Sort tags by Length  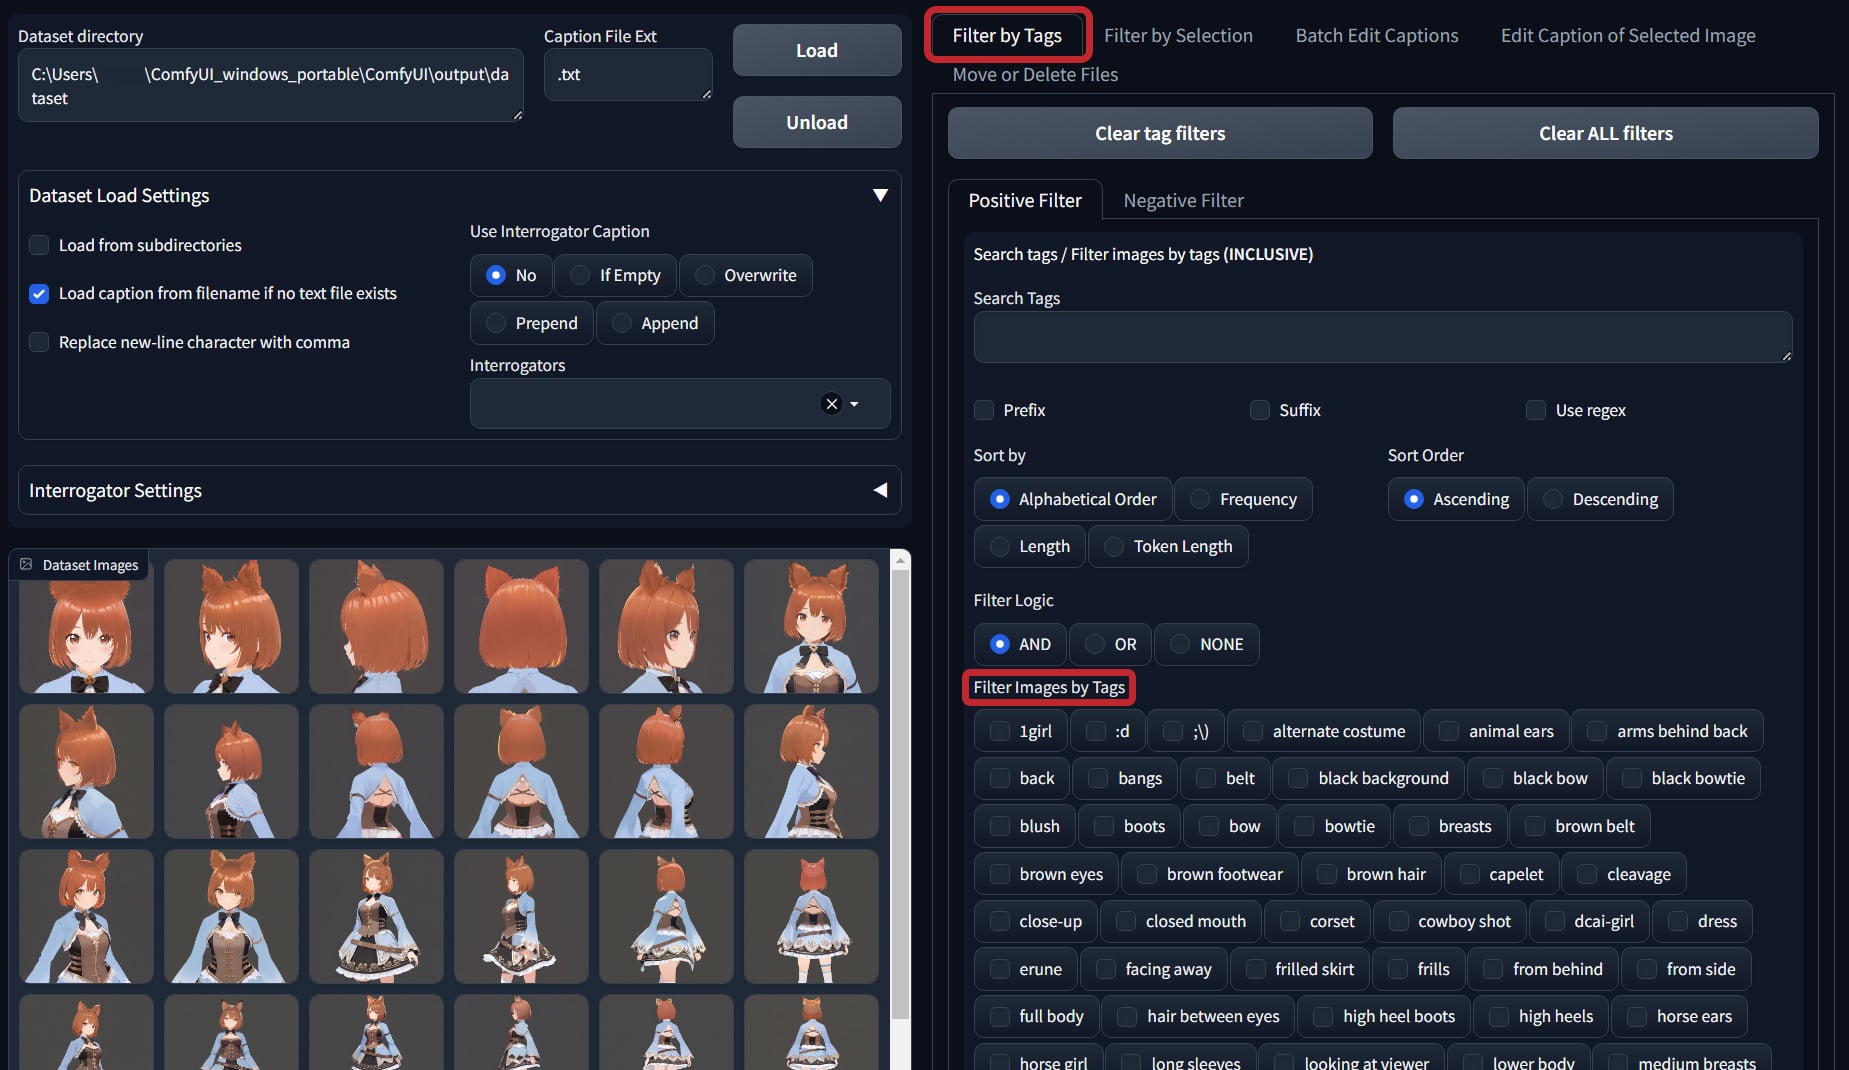click(1029, 546)
